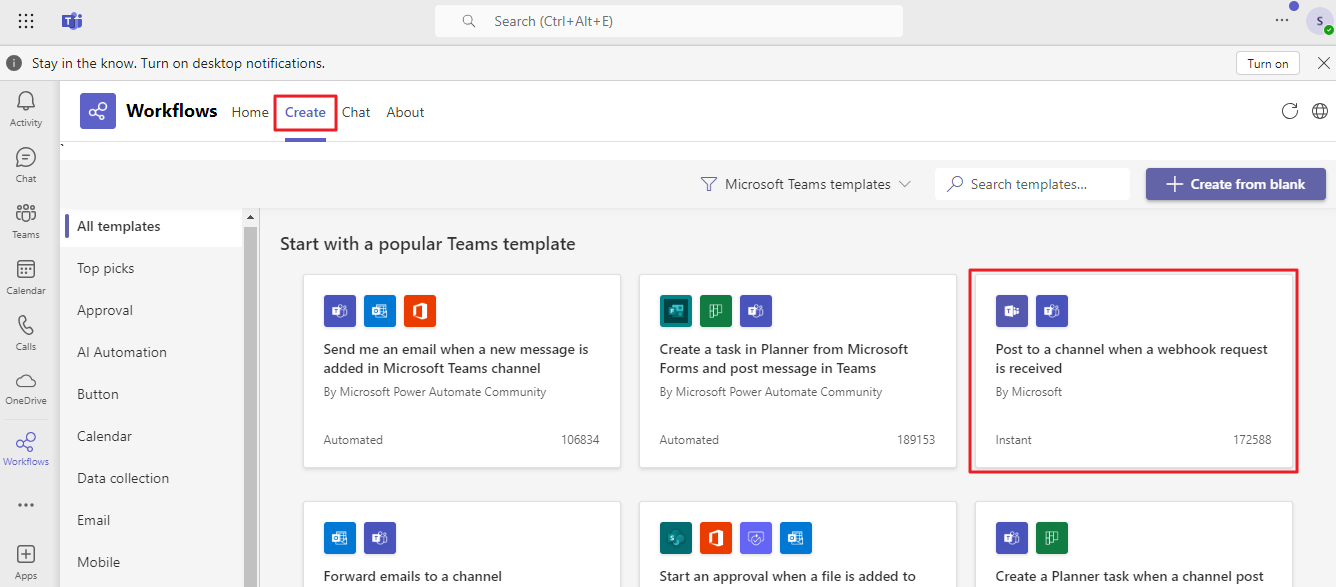The height and width of the screenshot is (587, 1336).
Task: Go to Teams in sidebar
Action: [26, 221]
